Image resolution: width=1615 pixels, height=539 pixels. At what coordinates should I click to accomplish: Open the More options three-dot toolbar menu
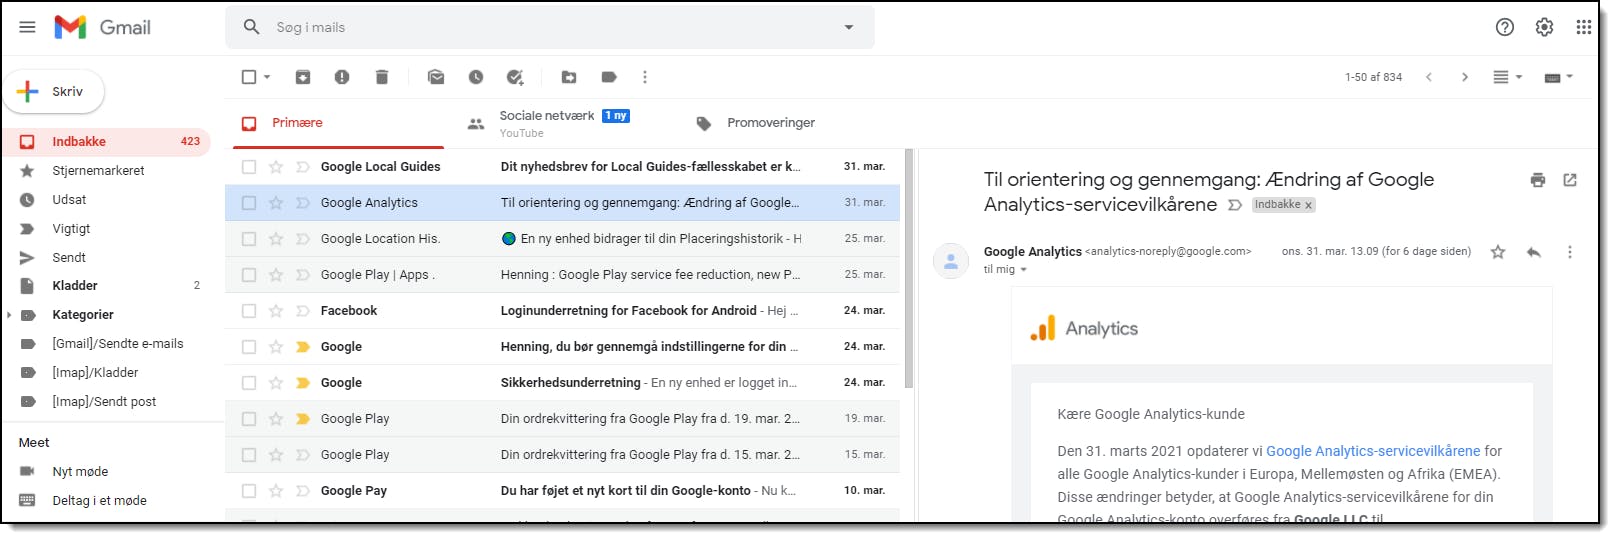click(645, 77)
